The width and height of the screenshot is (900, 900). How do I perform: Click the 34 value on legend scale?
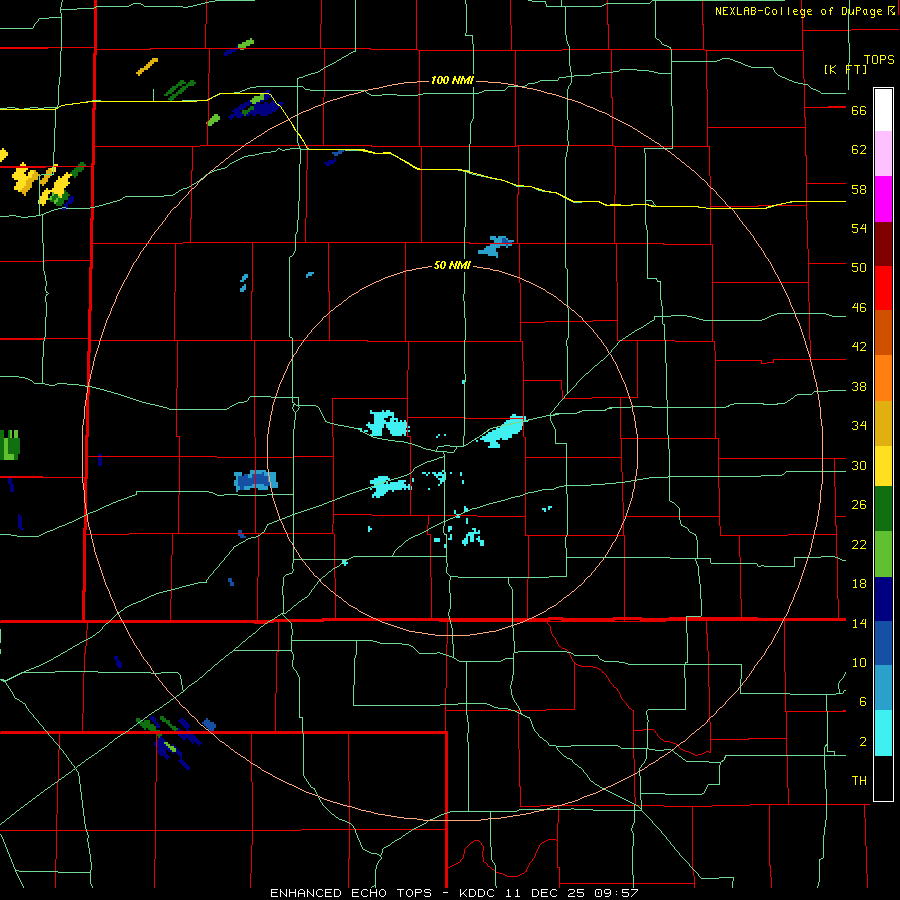click(x=859, y=426)
